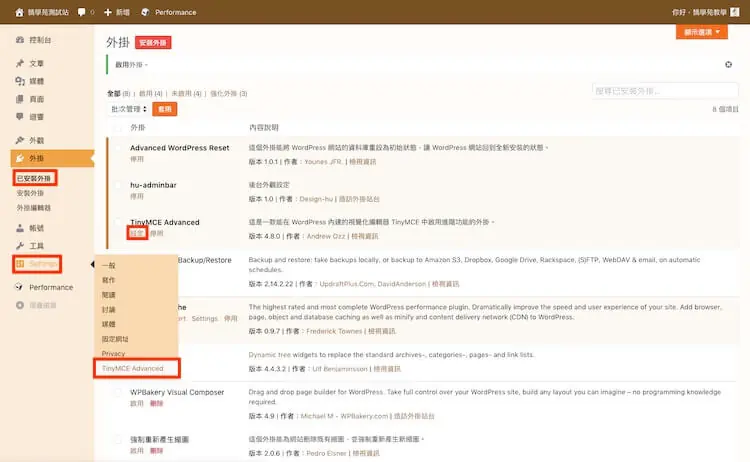Check the Advanced WordPress Reset checkbox
The width and height of the screenshot is (750, 462).
[117, 148]
